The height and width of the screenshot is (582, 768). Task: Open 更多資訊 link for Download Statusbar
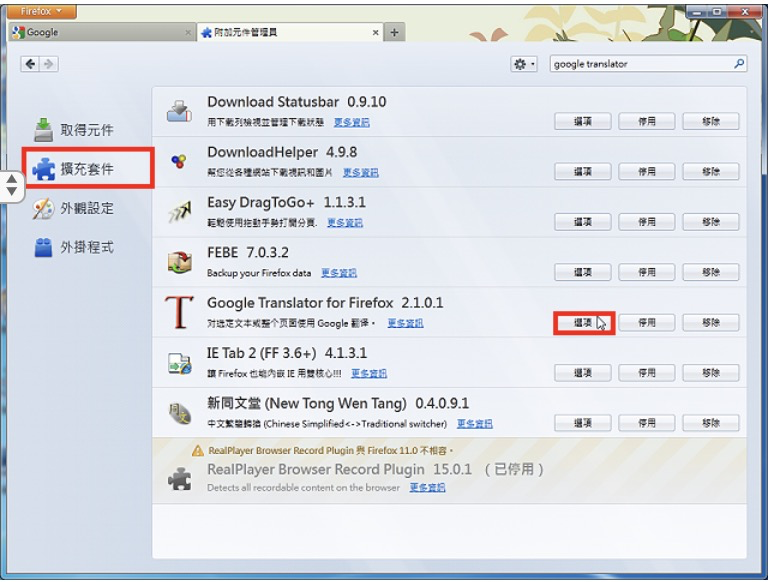pyautogui.click(x=352, y=122)
